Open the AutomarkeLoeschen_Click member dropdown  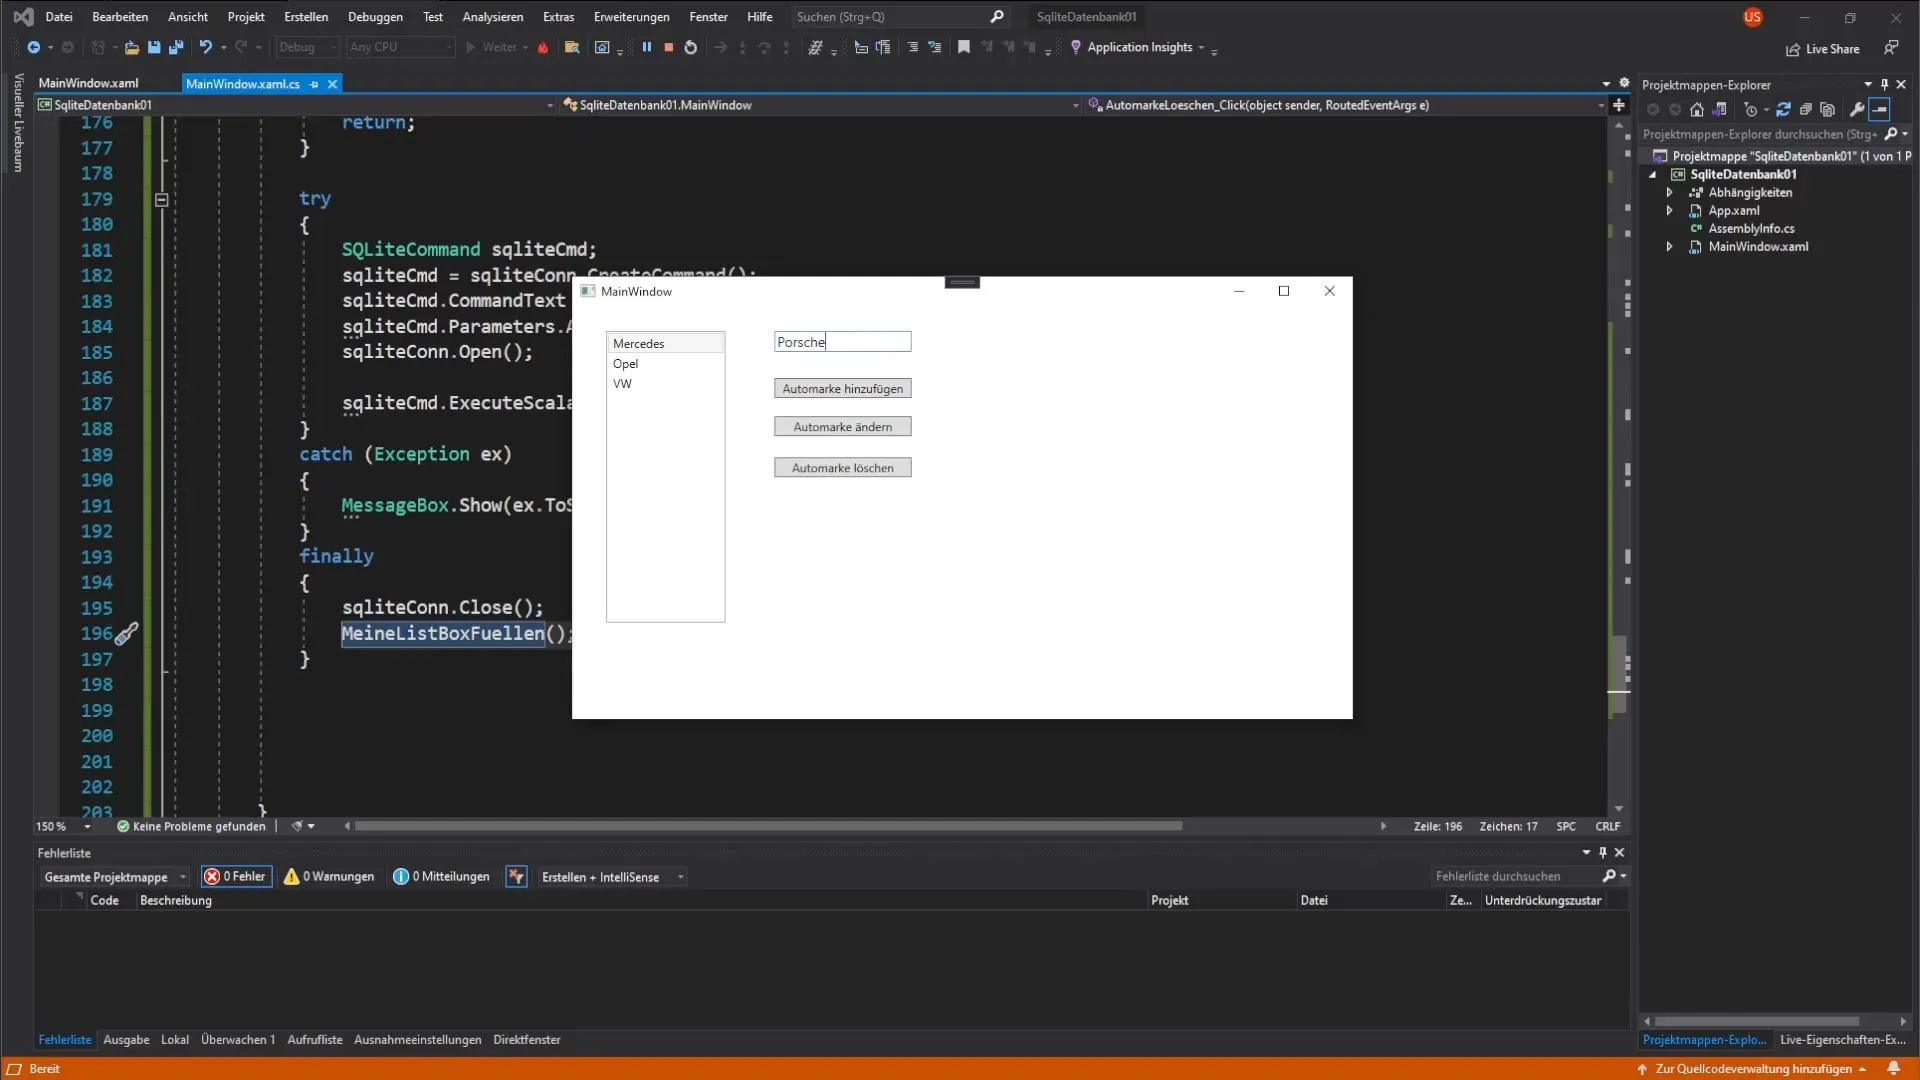tap(1345, 105)
